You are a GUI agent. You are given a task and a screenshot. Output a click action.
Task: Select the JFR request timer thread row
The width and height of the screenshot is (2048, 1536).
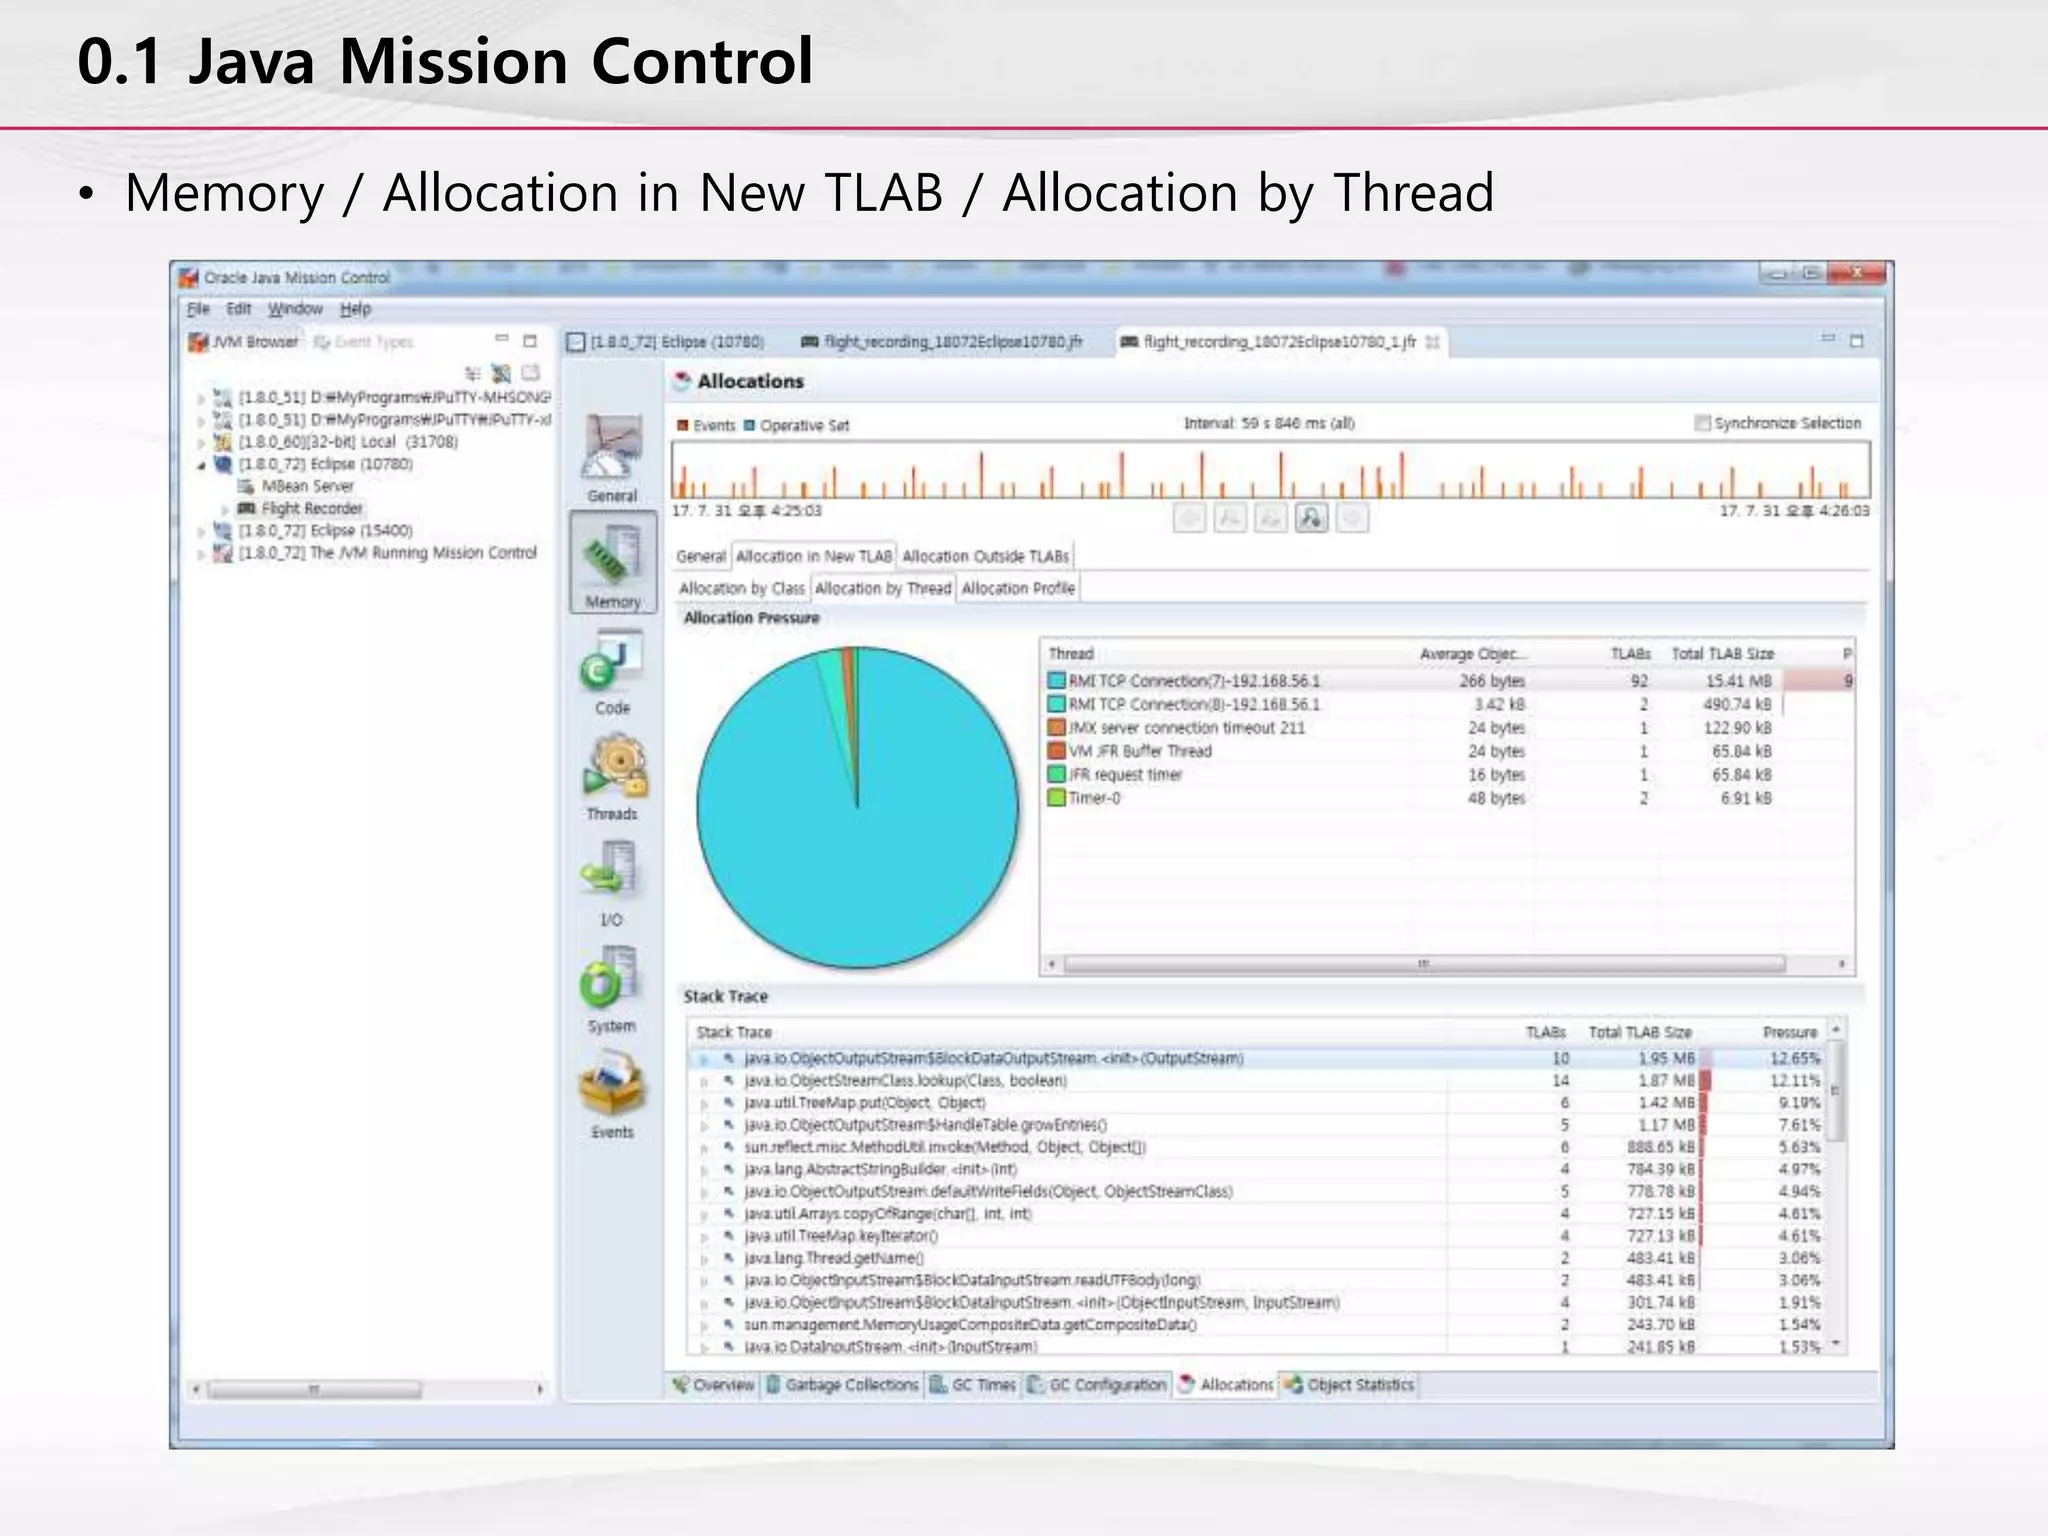click(1446, 775)
